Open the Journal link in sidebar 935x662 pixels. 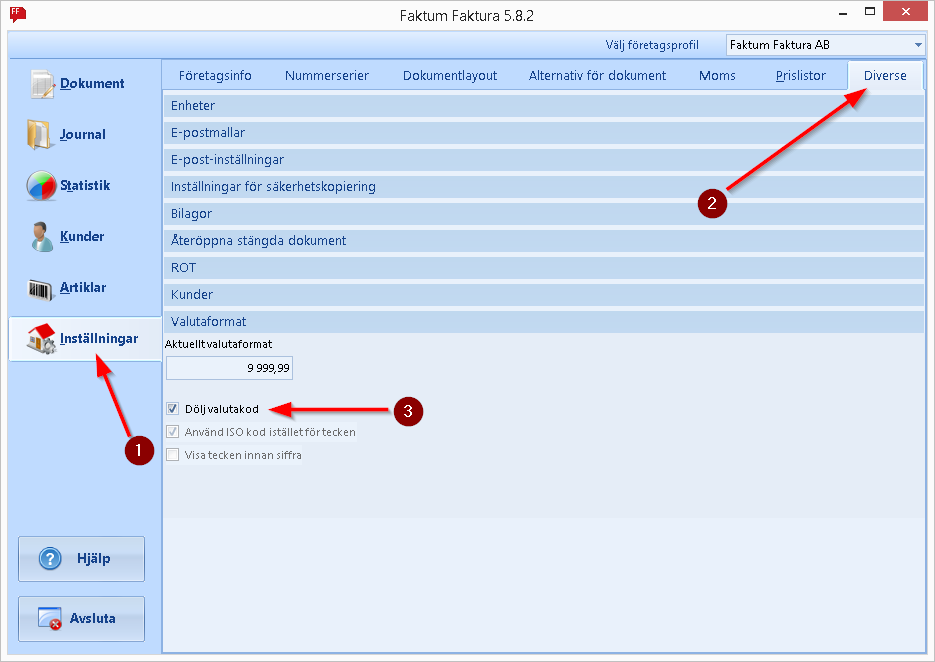(x=83, y=135)
